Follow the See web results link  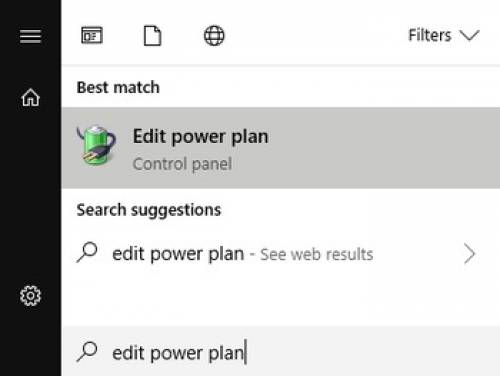point(316,255)
